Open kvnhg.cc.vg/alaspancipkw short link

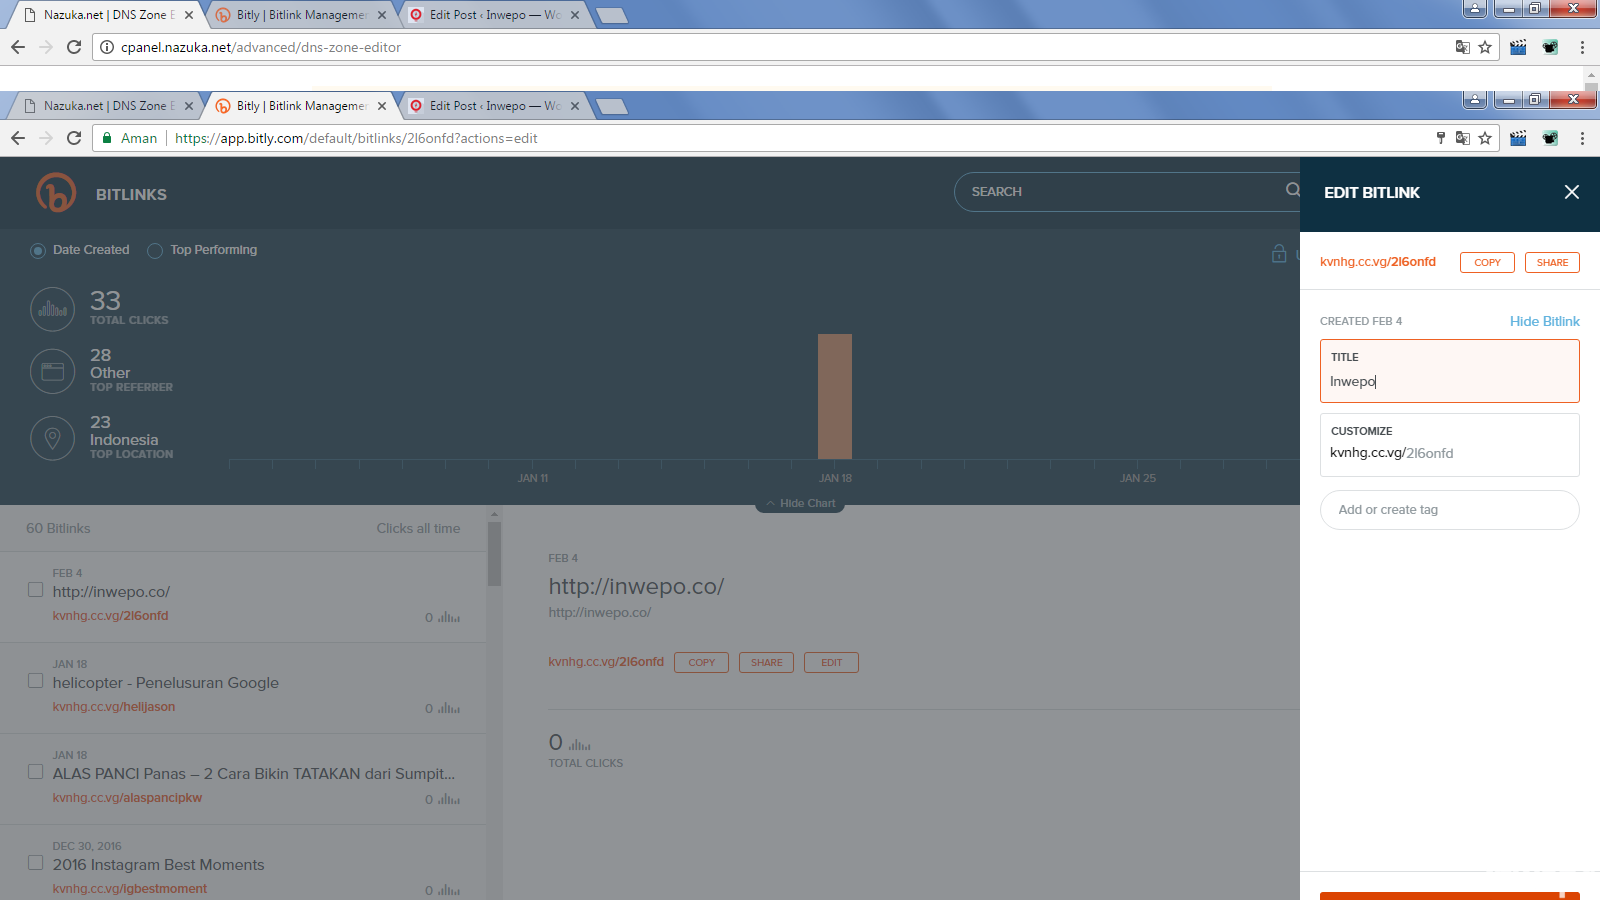127,797
